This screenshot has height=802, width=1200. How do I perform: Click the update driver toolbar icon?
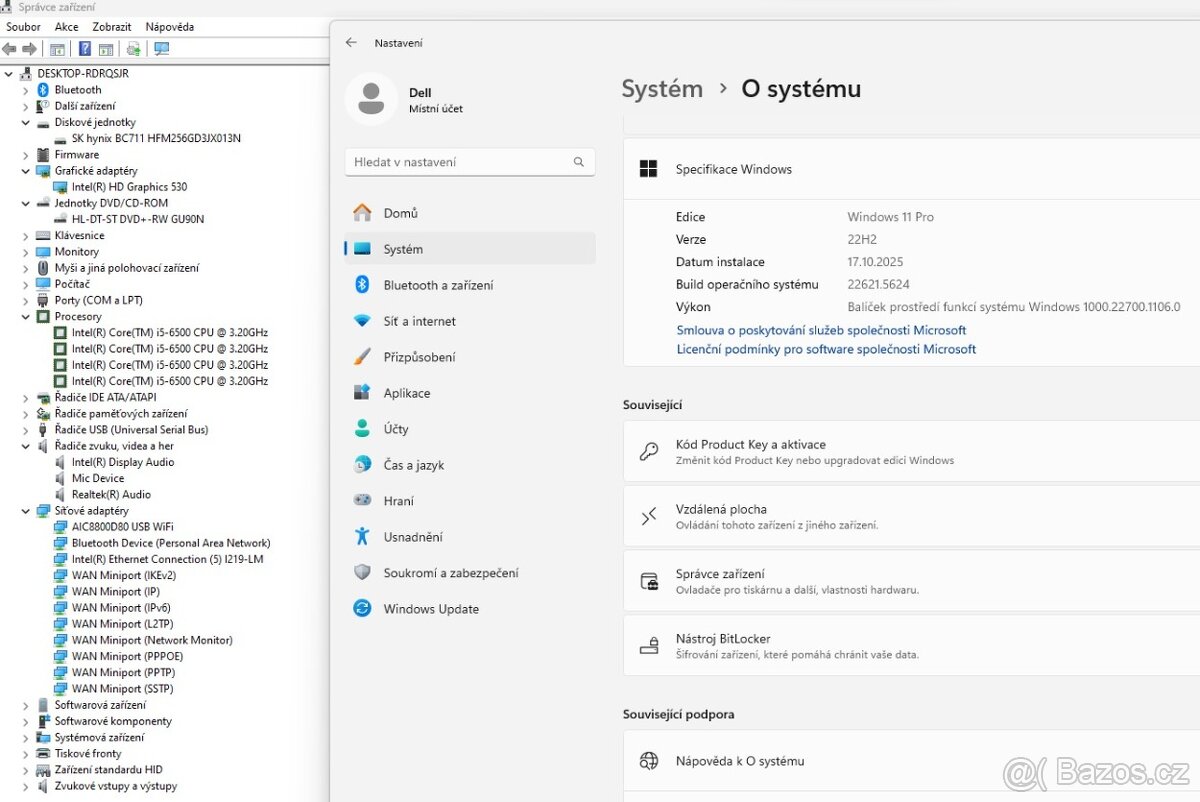(x=133, y=48)
